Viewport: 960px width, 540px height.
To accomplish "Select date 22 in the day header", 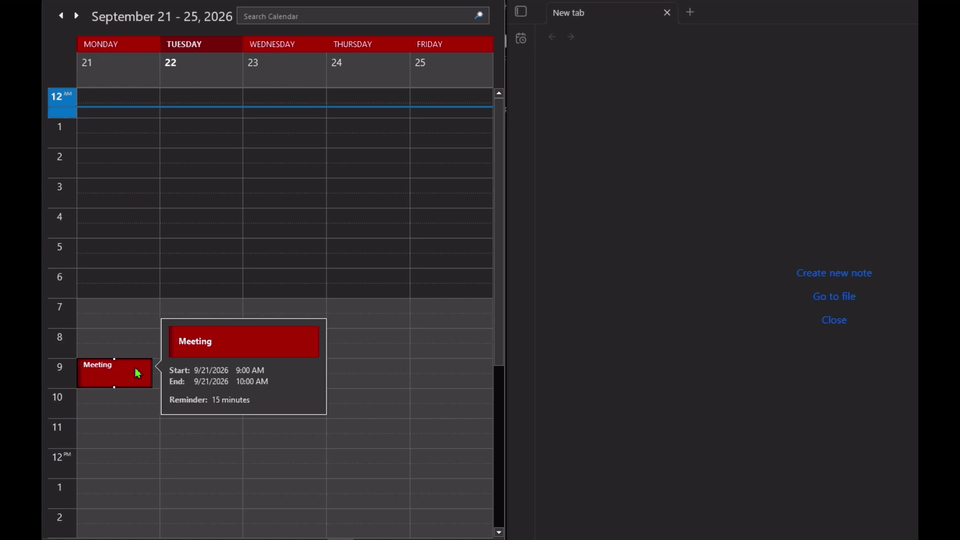I will click(x=170, y=62).
